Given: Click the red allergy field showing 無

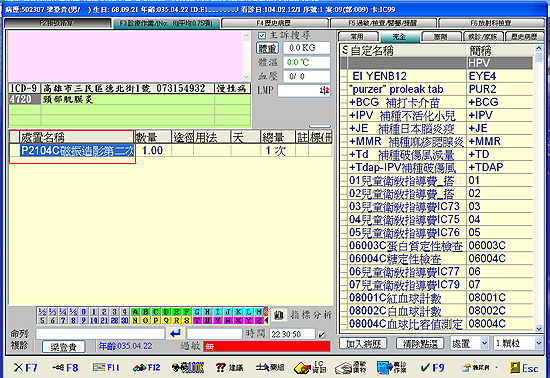Looking at the screenshot, I should point(267,346).
